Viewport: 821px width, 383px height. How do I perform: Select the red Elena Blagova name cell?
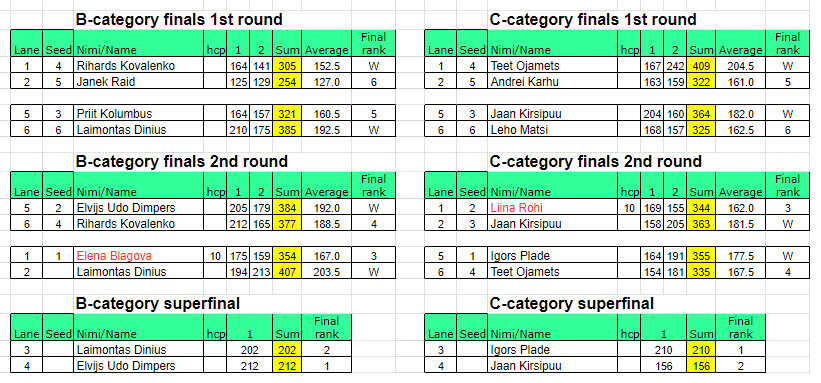tap(139, 256)
